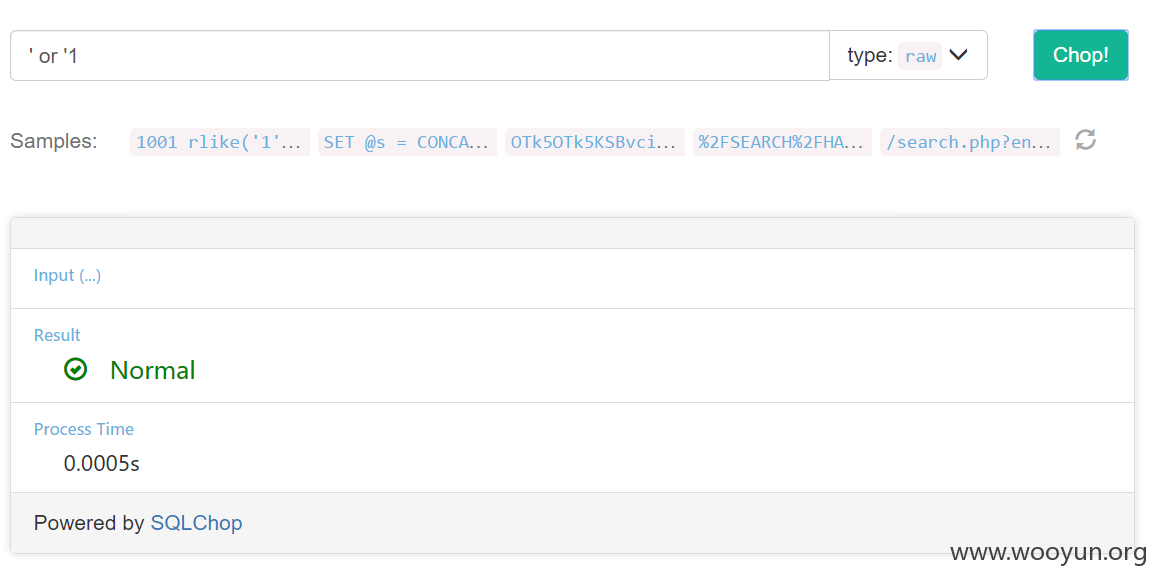Click the Normal result text
This screenshot has height=581, width=1156.
(x=153, y=370)
